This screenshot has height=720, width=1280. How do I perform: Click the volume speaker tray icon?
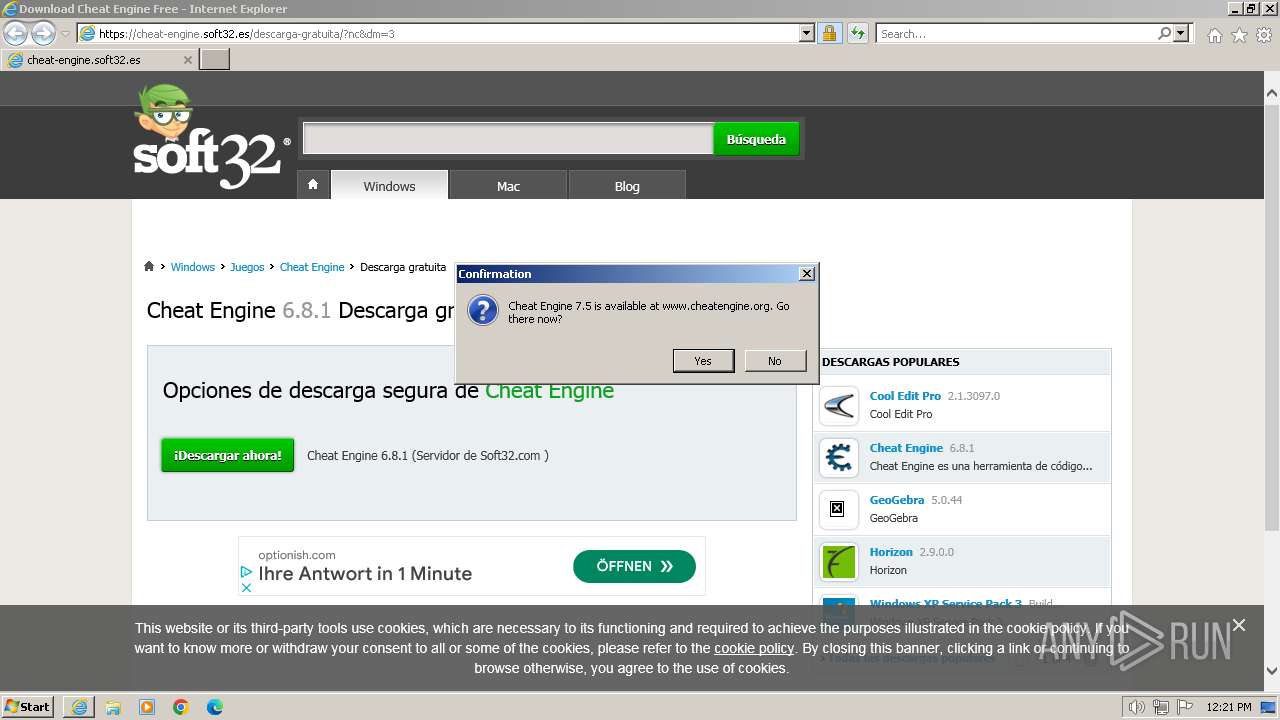tap(1137, 707)
